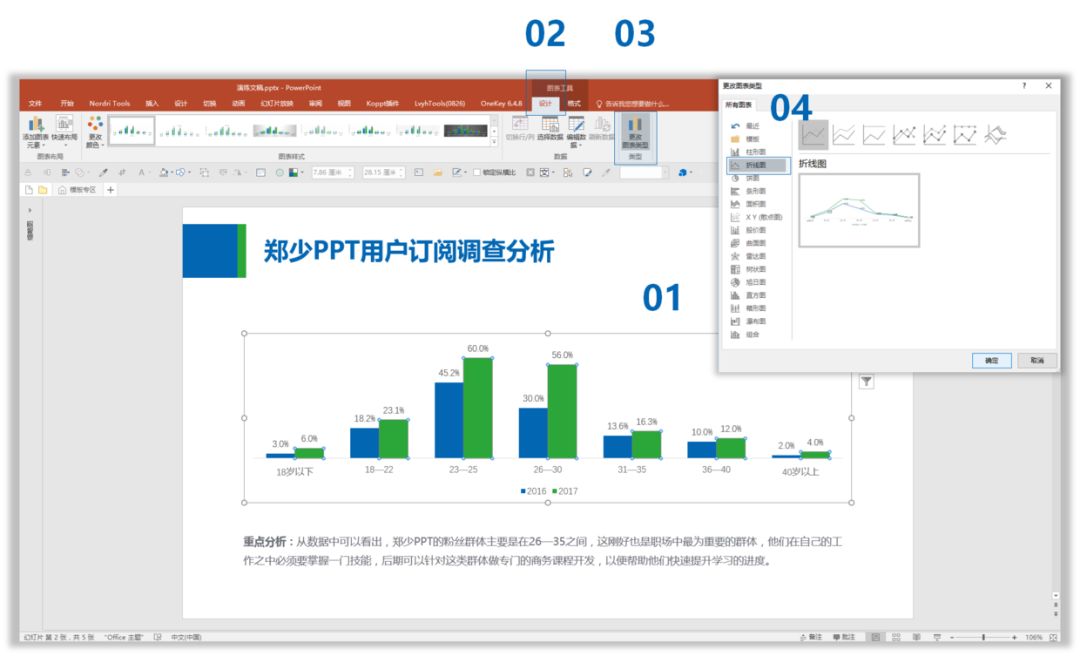Select 3-D line chart subtype icon
Viewport: 1080px width, 656px height.
995,134
